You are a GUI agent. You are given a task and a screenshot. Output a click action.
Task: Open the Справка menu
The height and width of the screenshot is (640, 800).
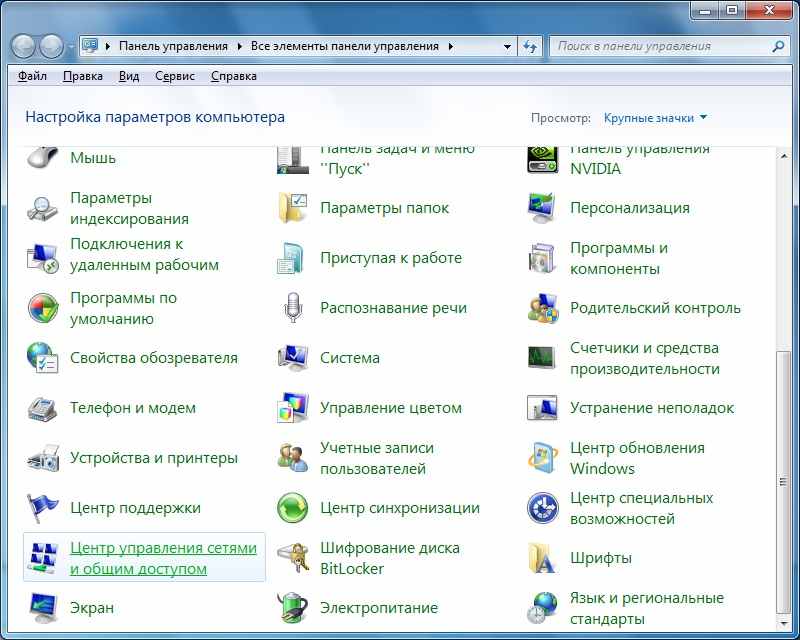click(234, 76)
